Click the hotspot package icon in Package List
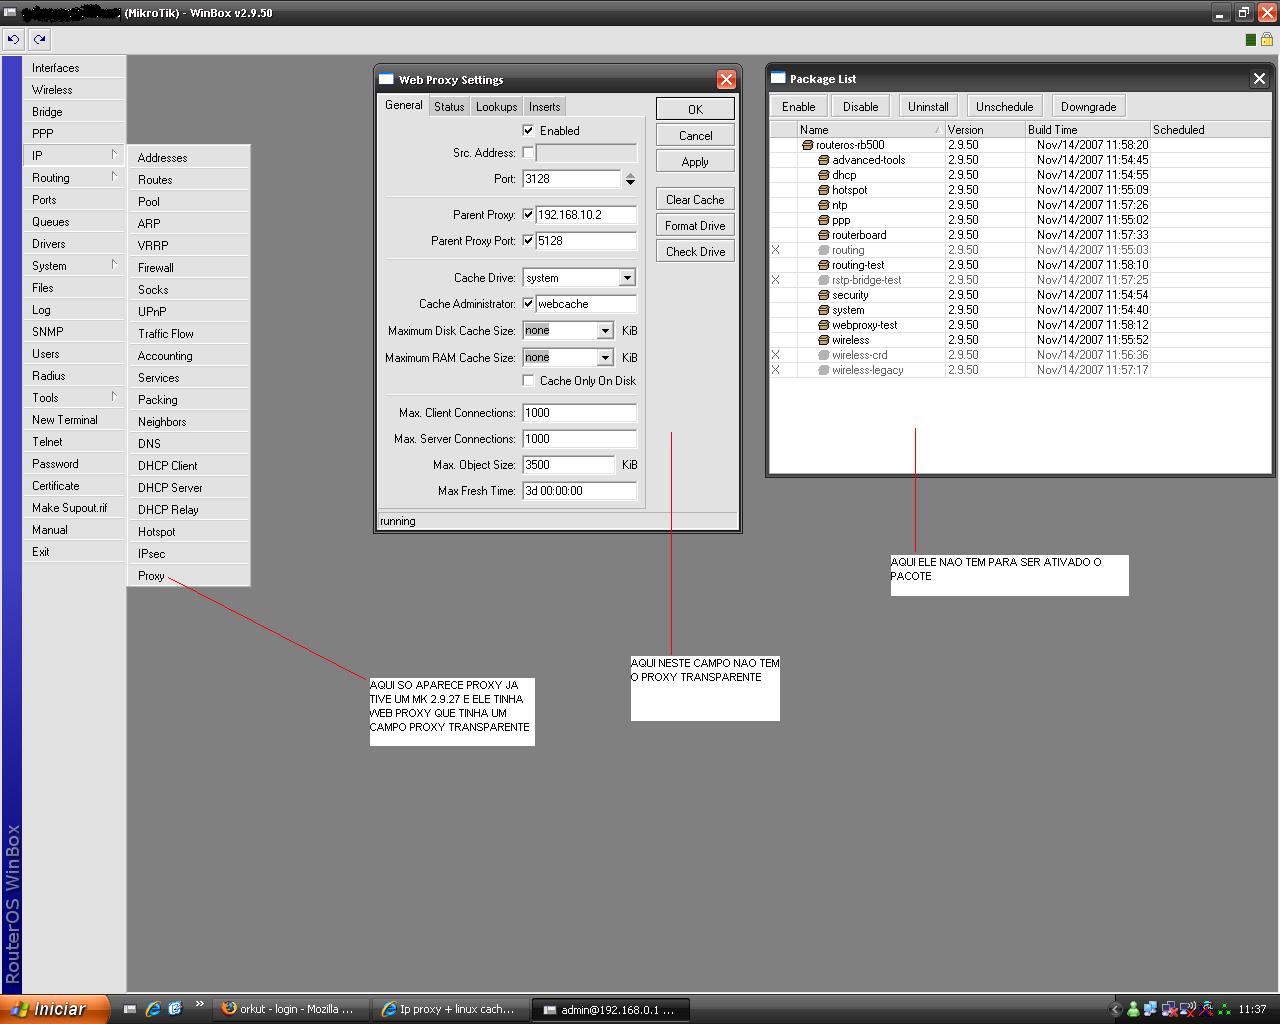Screen dimensions: 1280x1024 (x=824, y=190)
